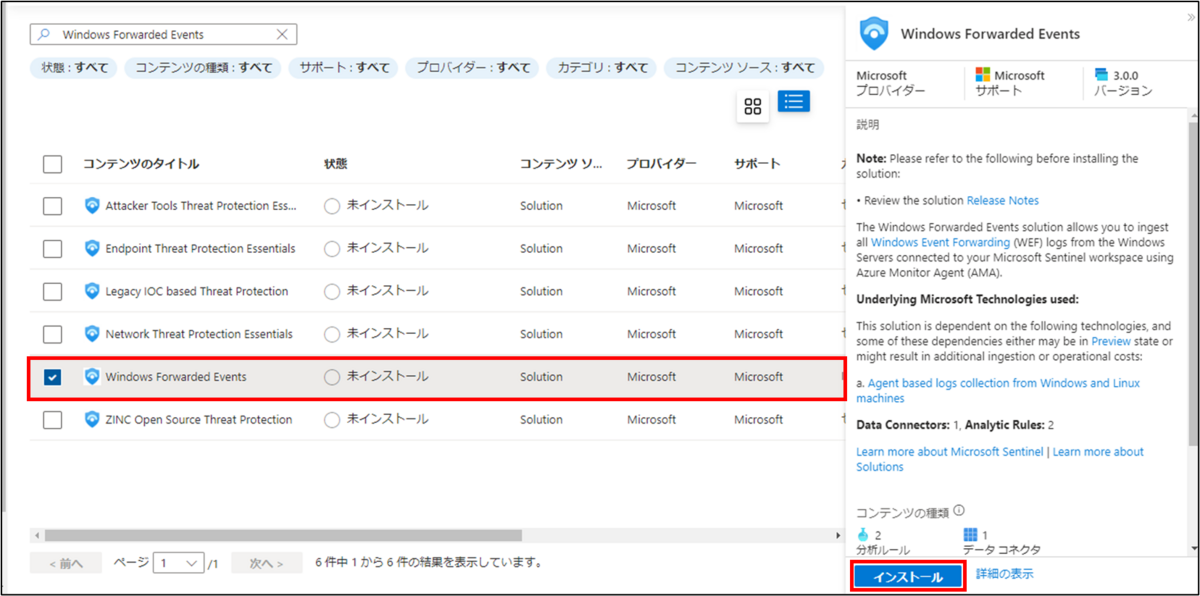This screenshot has height=596, width=1200.
Task: Click Windows Forwarded Events row shield icon
Action: 92,377
